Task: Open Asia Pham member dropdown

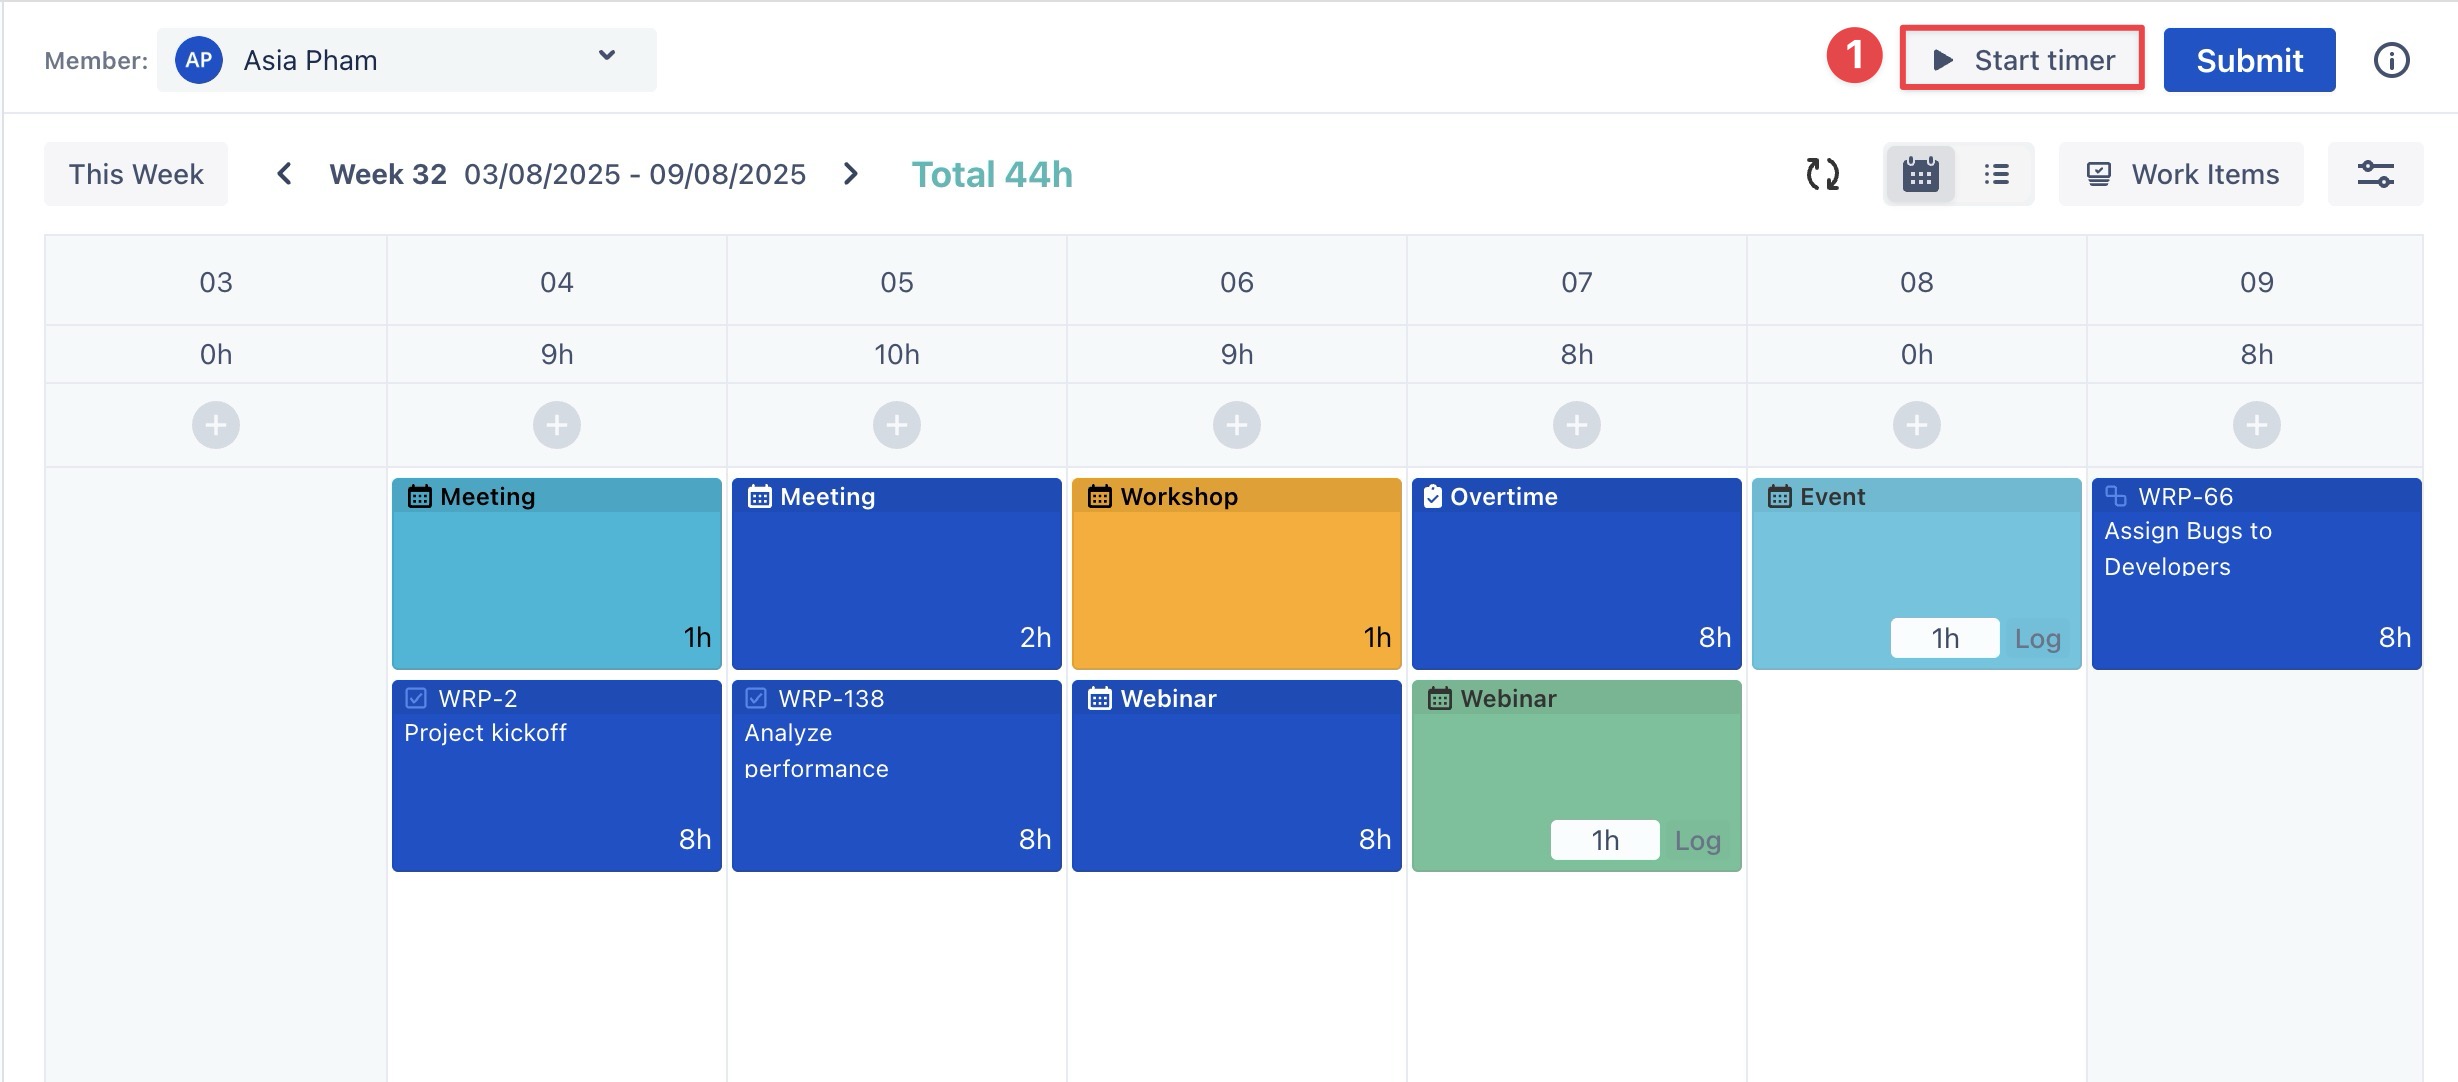Action: click(406, 60)
